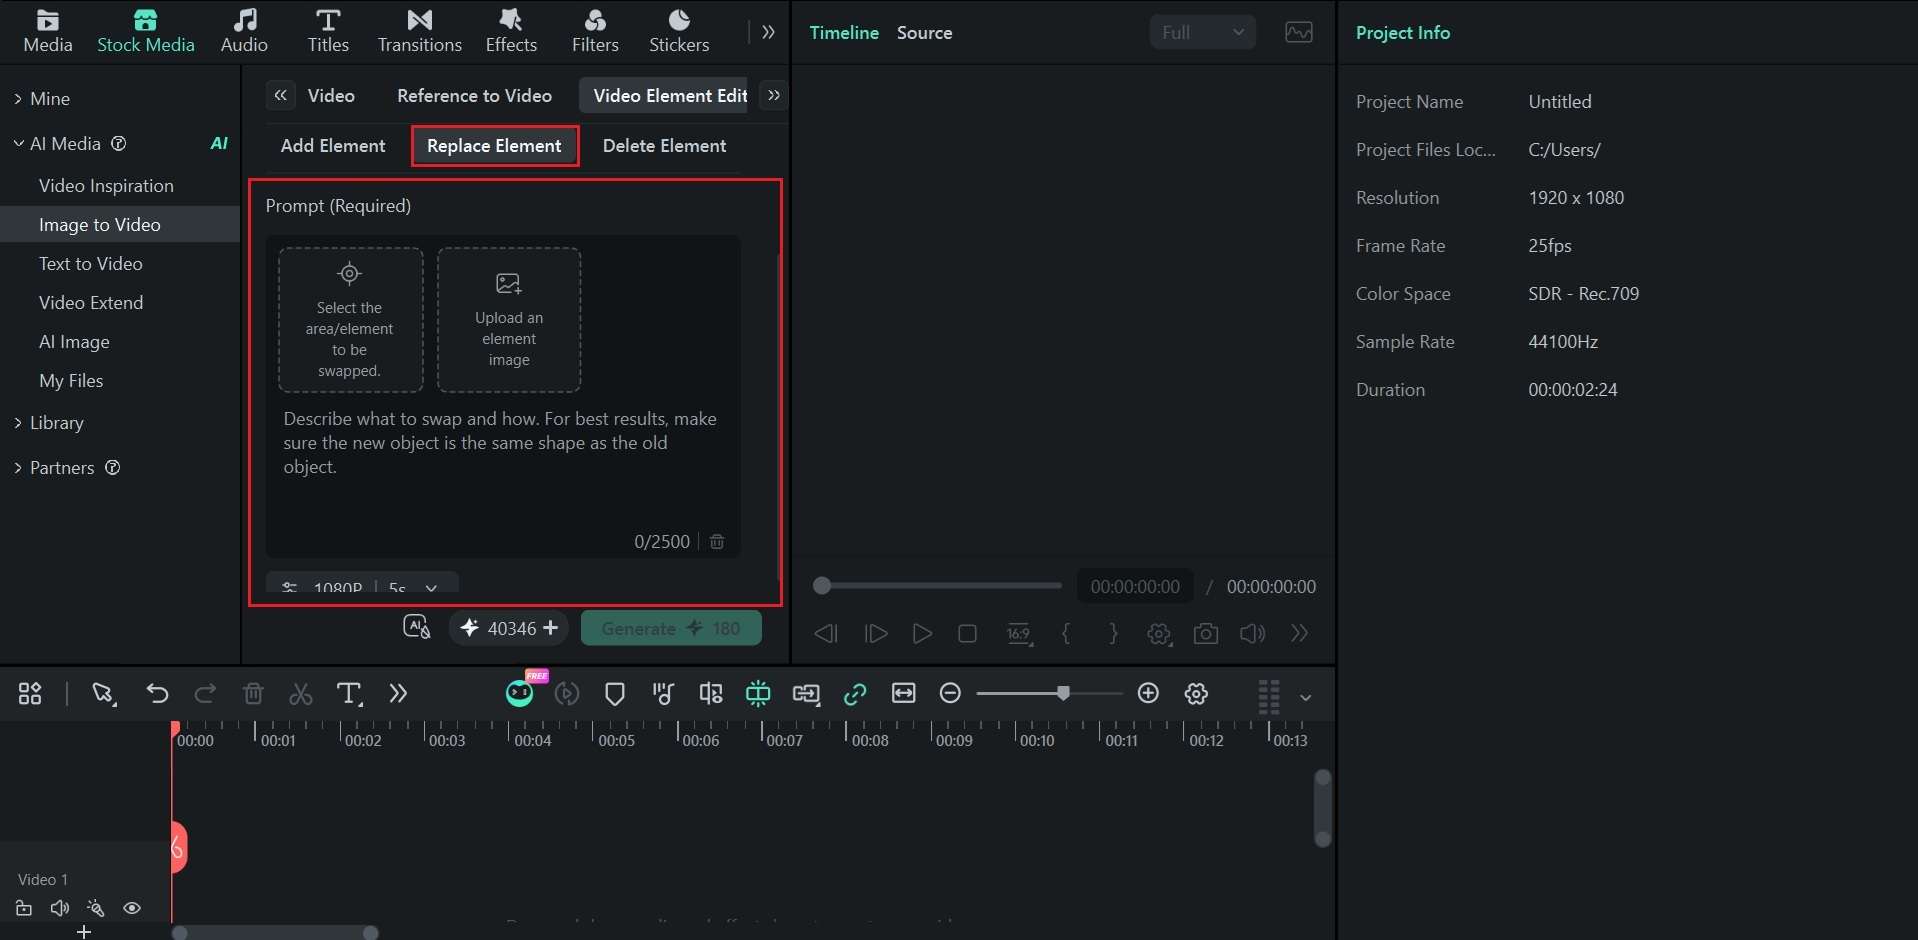Open the Transitions tab
1918x940 pixels.
click(419, 31)
